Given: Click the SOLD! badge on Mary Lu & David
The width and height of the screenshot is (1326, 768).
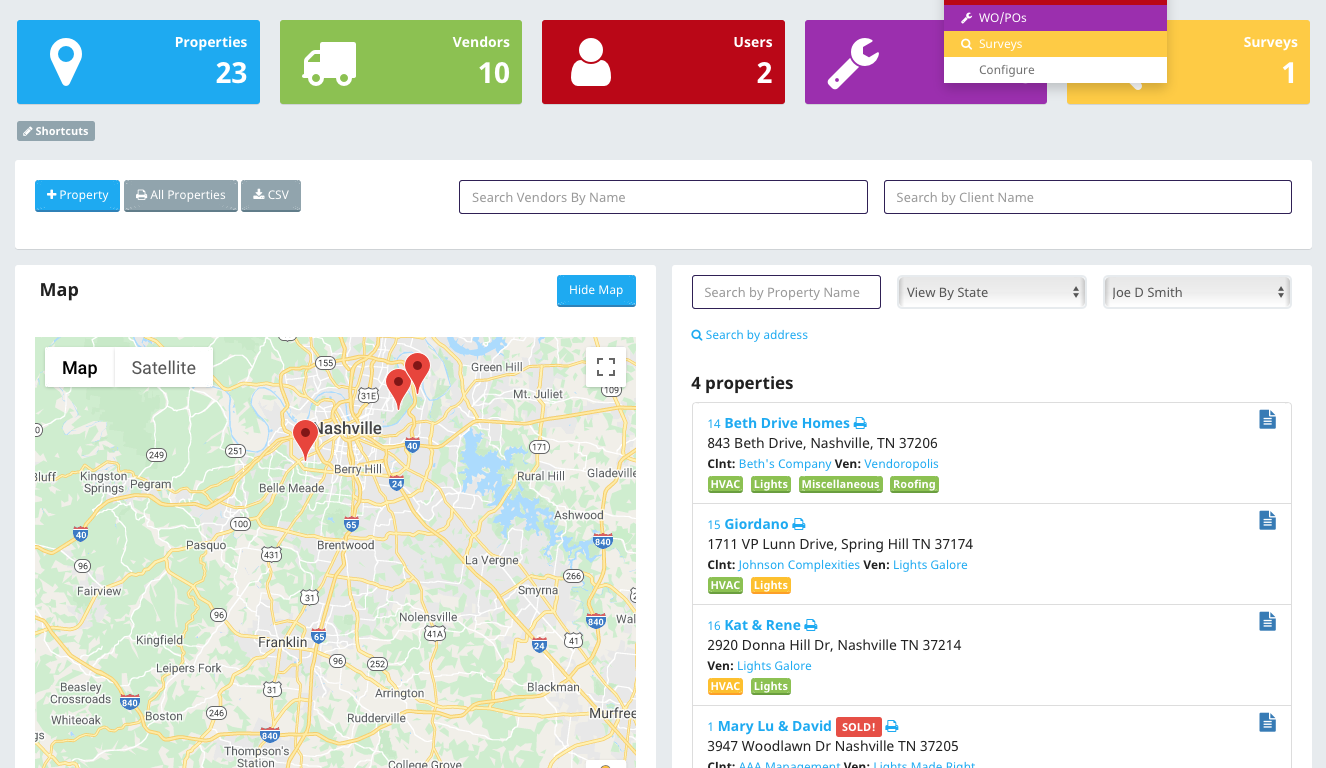Looking at the screenshot, I should click(x=858, y=727).
